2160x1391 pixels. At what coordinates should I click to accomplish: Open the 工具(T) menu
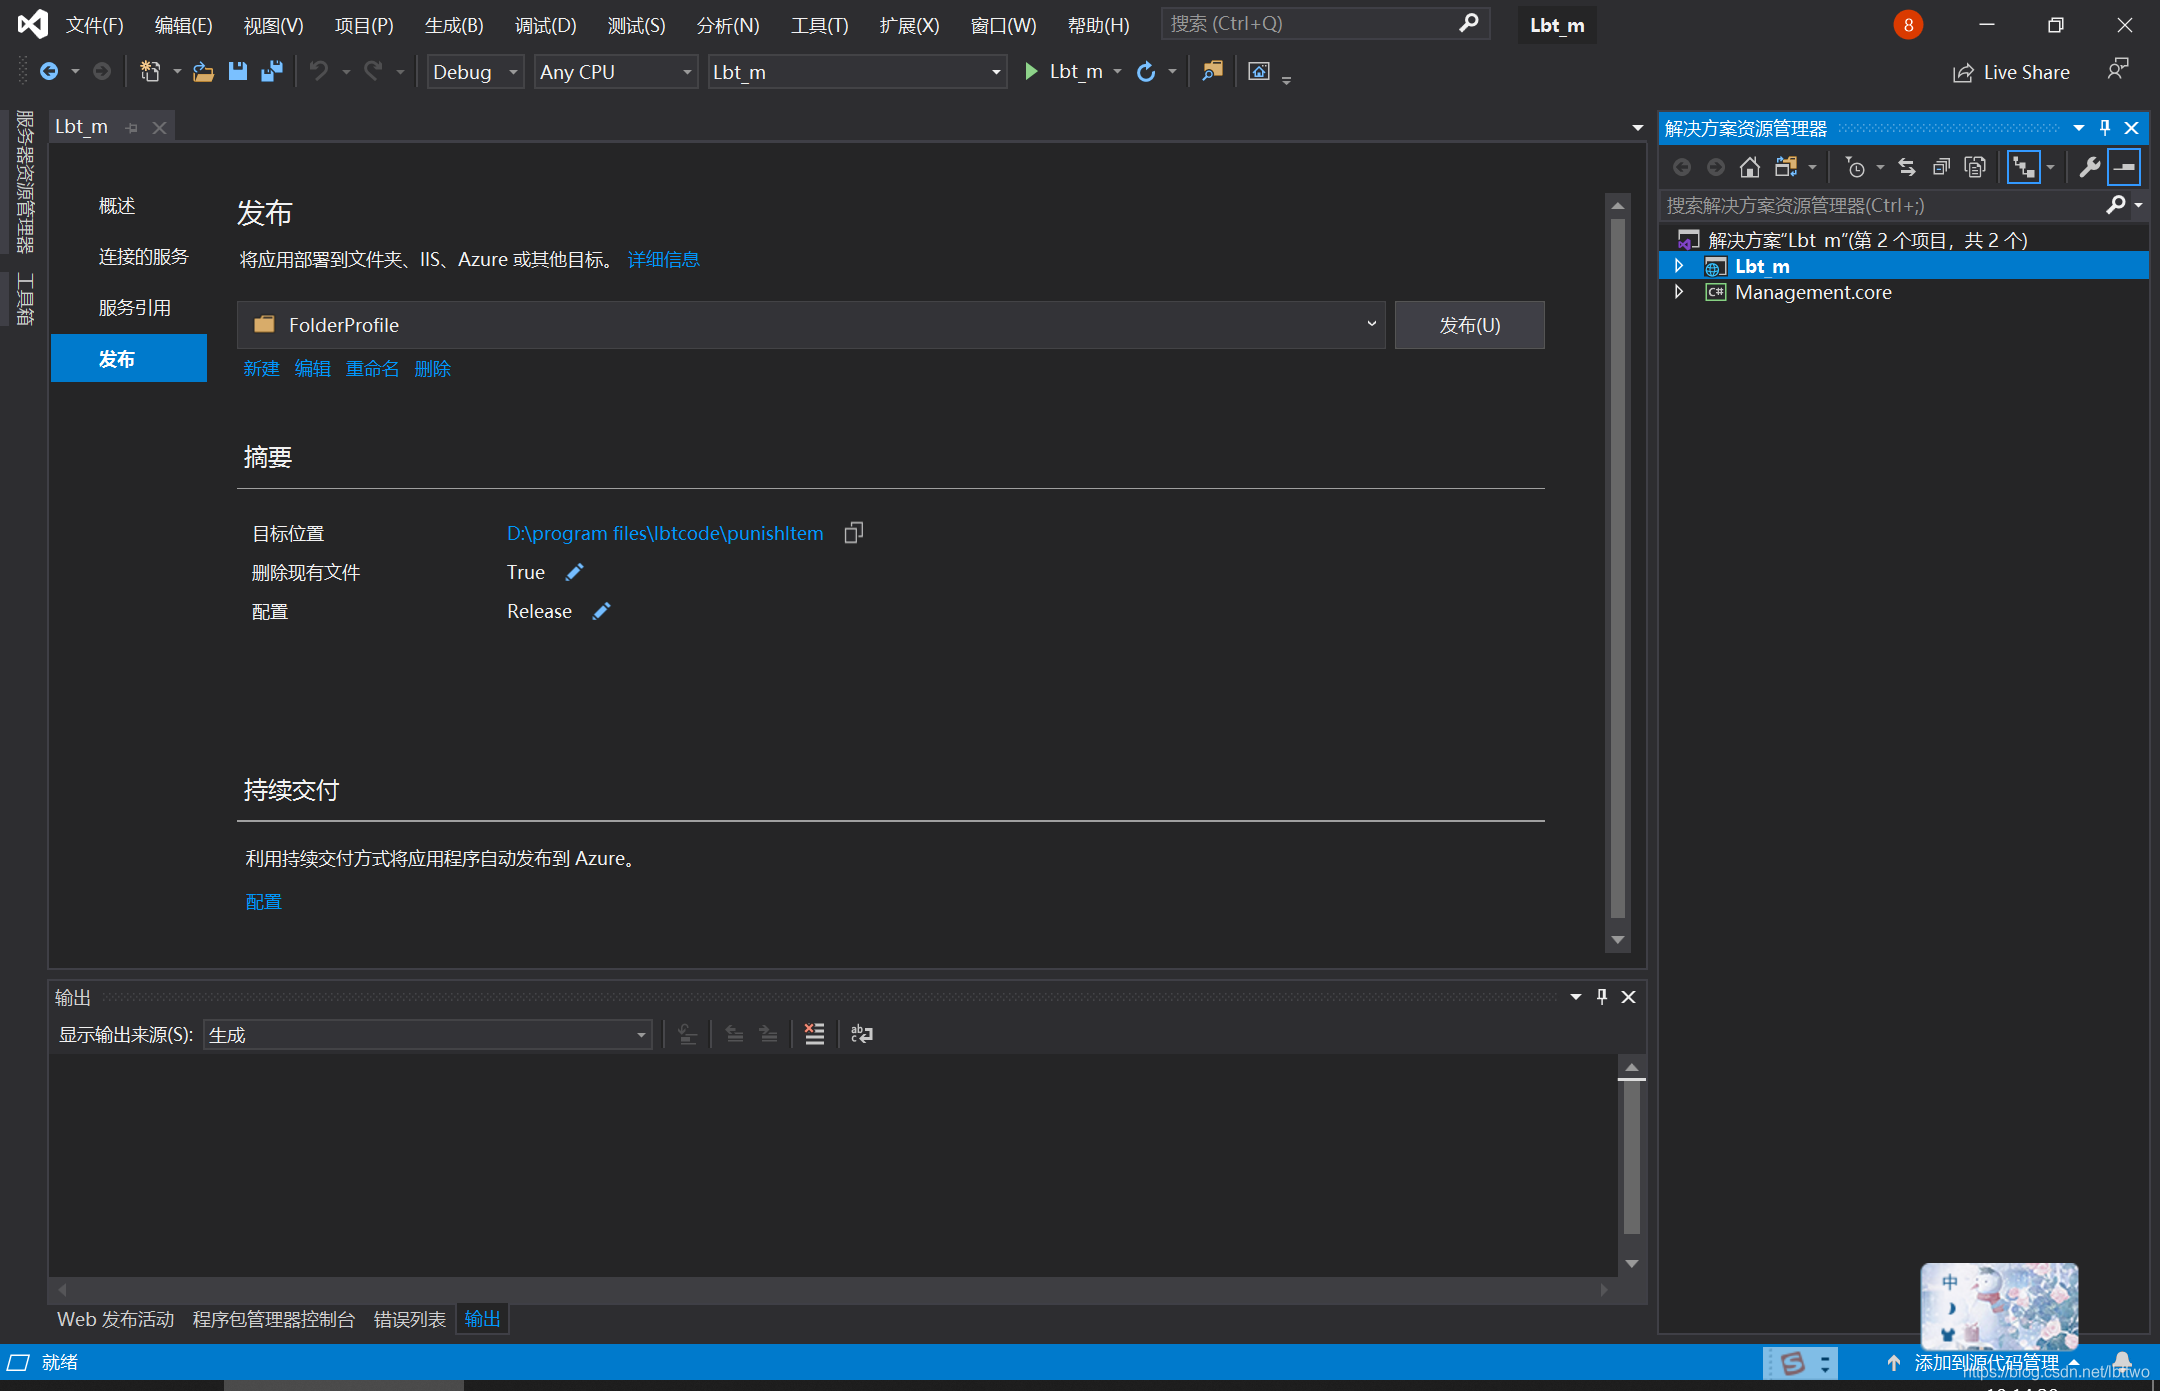click(x=819, y=25)
